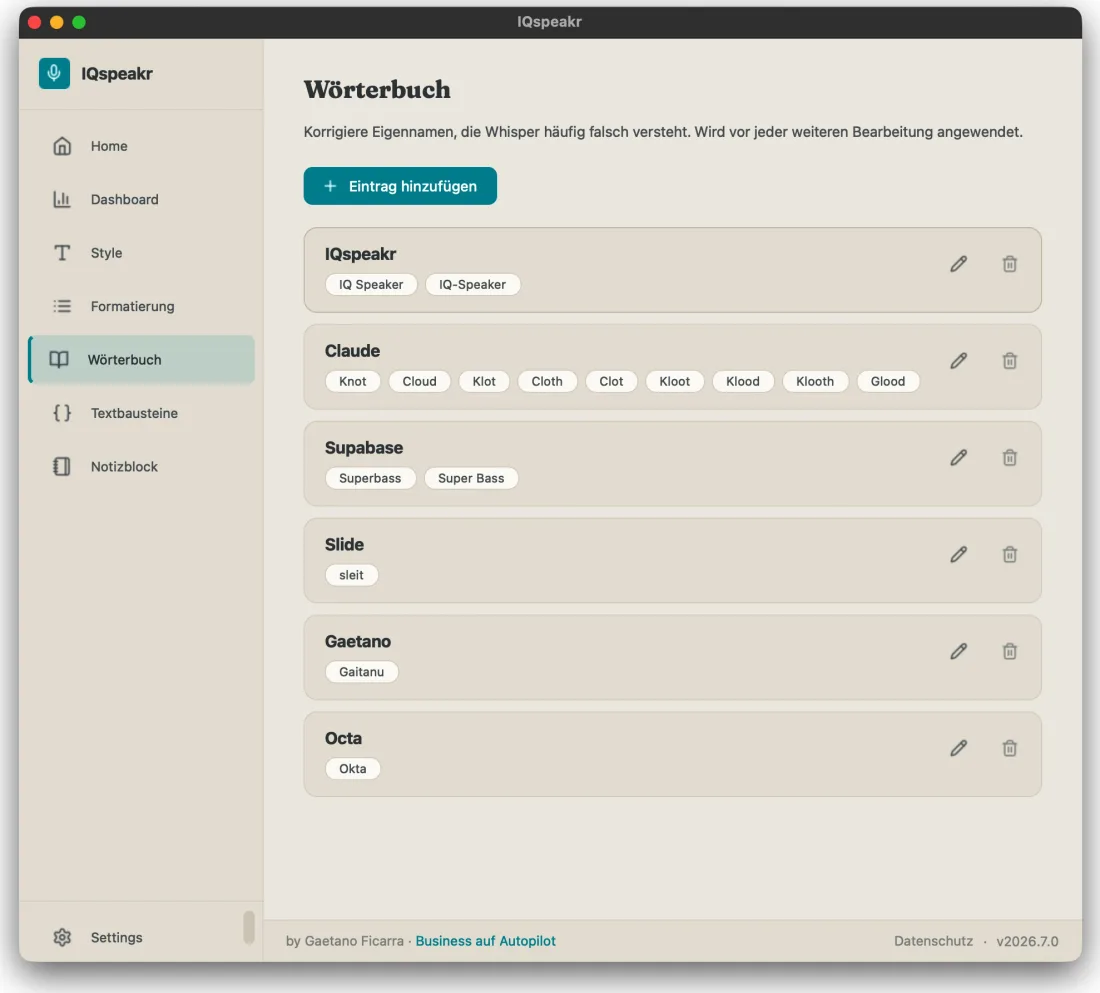The height and width of the screenshot is (993, 1100).
Task: Remove the Supabase entry trash icon
Action: (1010, 458)
